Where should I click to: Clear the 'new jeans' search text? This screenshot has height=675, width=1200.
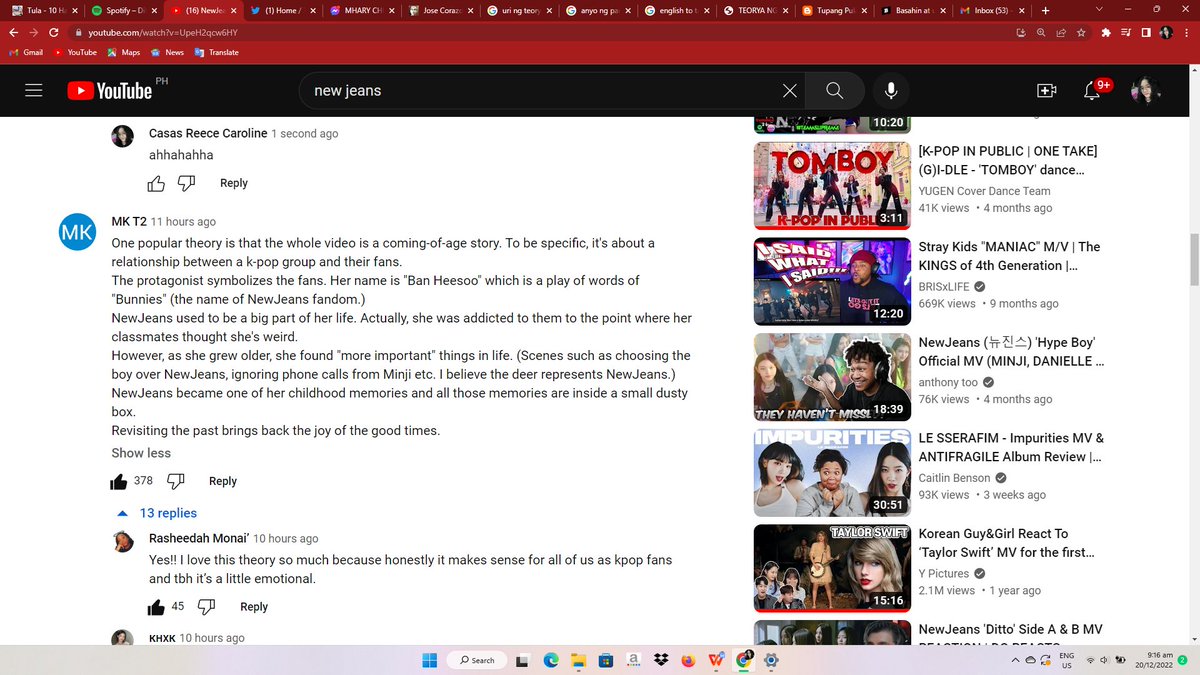pos(790,90)
